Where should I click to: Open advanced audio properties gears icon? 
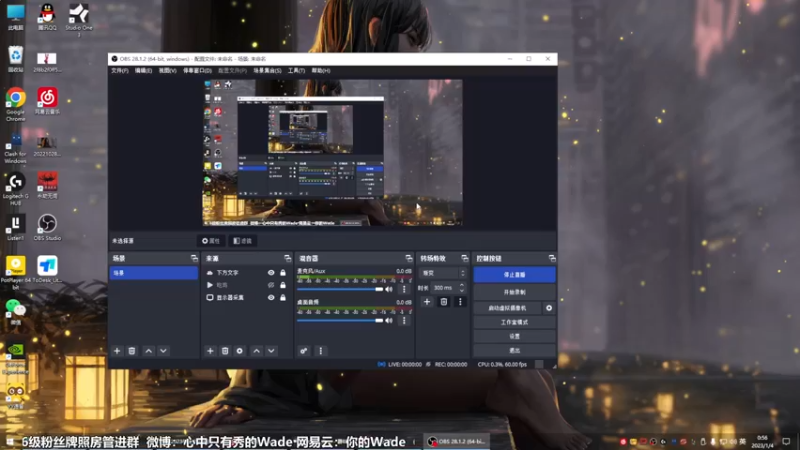tap(304, 351)
